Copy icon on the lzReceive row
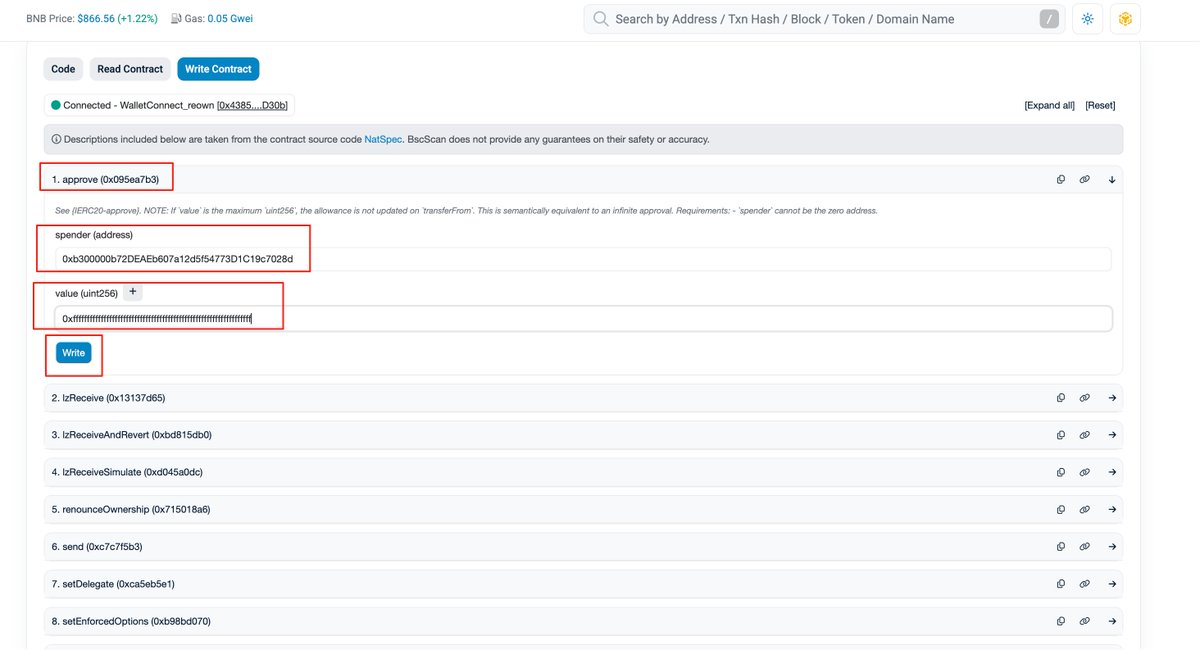The height and width of the screenshot is (650, 1200). point(1061,398)
